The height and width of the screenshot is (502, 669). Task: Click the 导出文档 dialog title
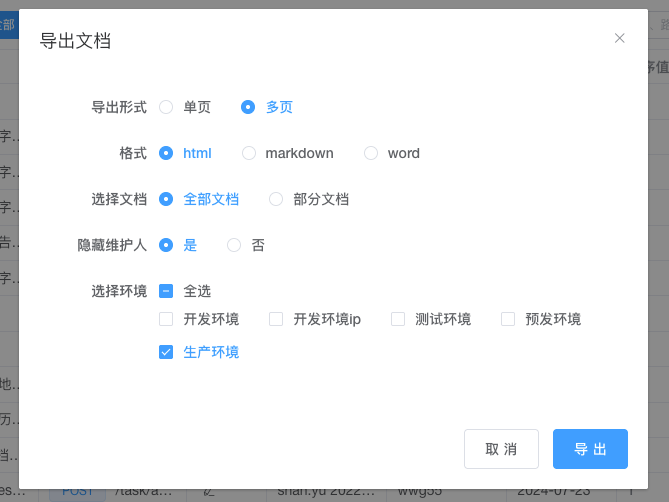point(75,41)
